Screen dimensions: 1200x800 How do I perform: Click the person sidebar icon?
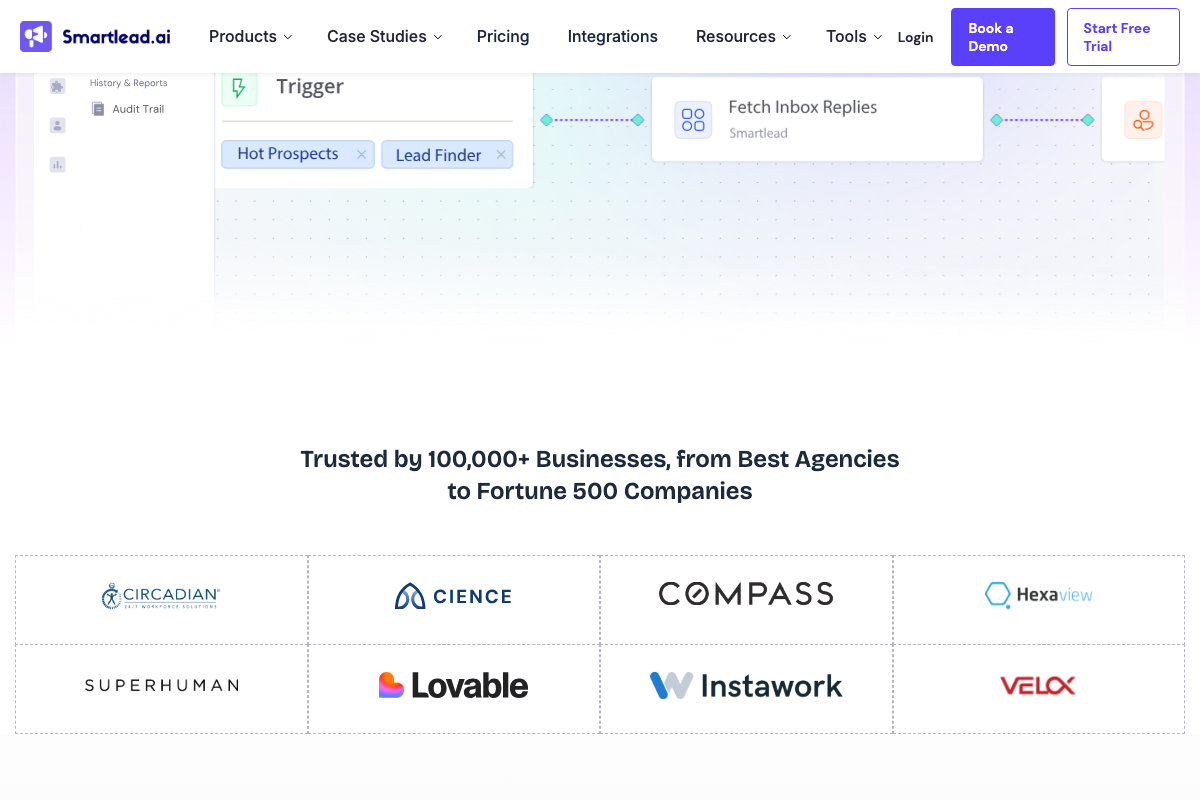[x=57, y=125]
